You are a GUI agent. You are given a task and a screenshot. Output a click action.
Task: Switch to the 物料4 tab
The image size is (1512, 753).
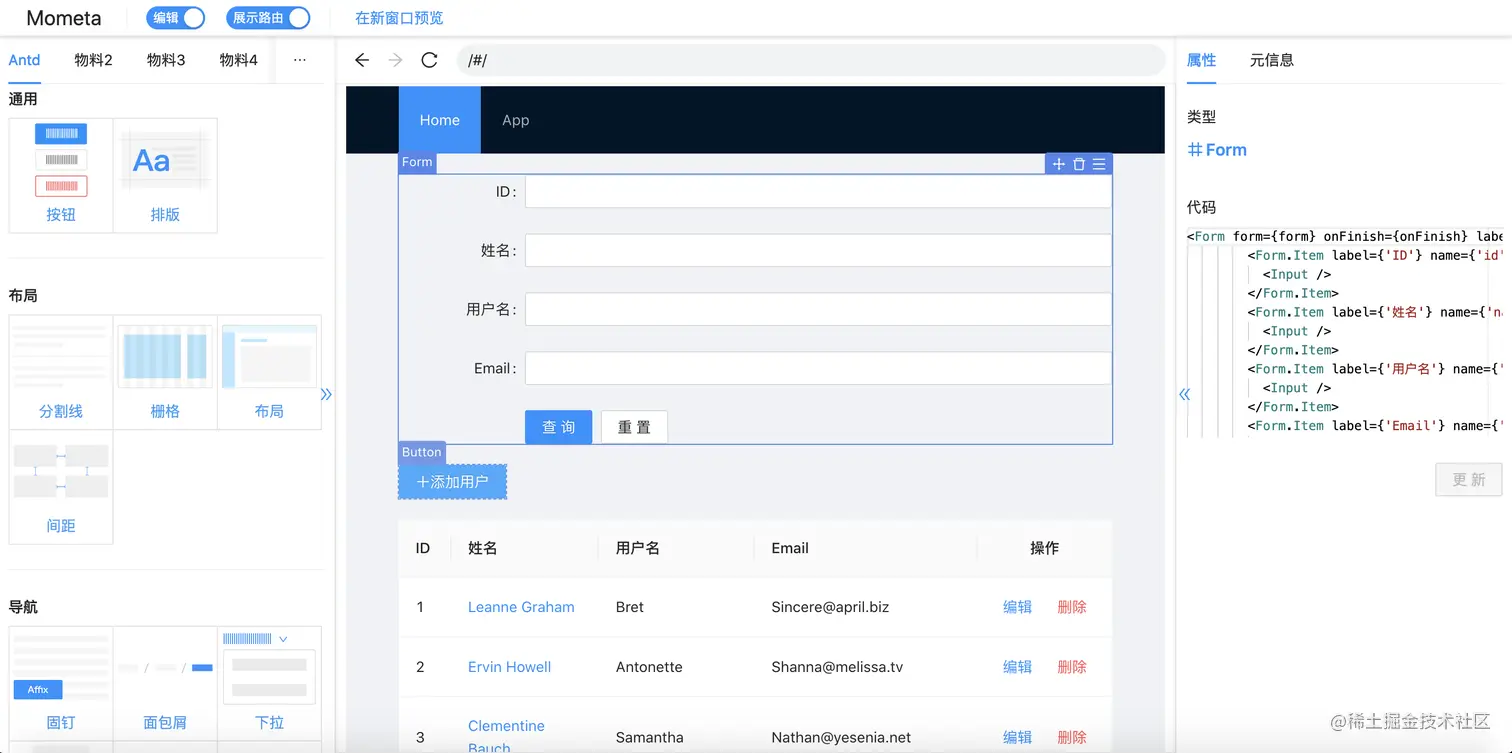click(x=239, y=60)
